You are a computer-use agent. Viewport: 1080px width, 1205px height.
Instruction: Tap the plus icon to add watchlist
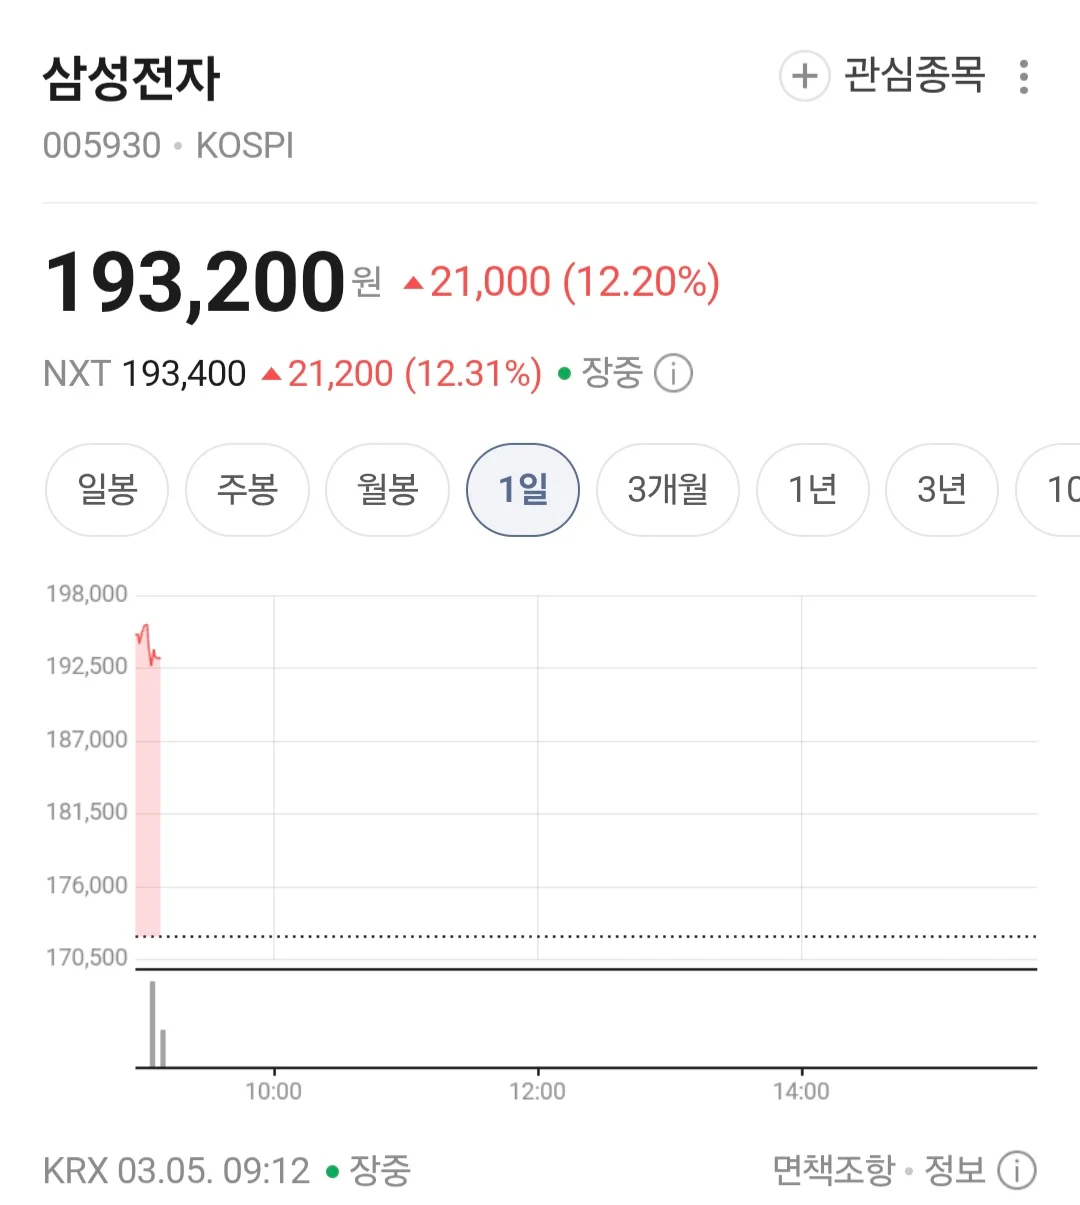tap(805, 76)
